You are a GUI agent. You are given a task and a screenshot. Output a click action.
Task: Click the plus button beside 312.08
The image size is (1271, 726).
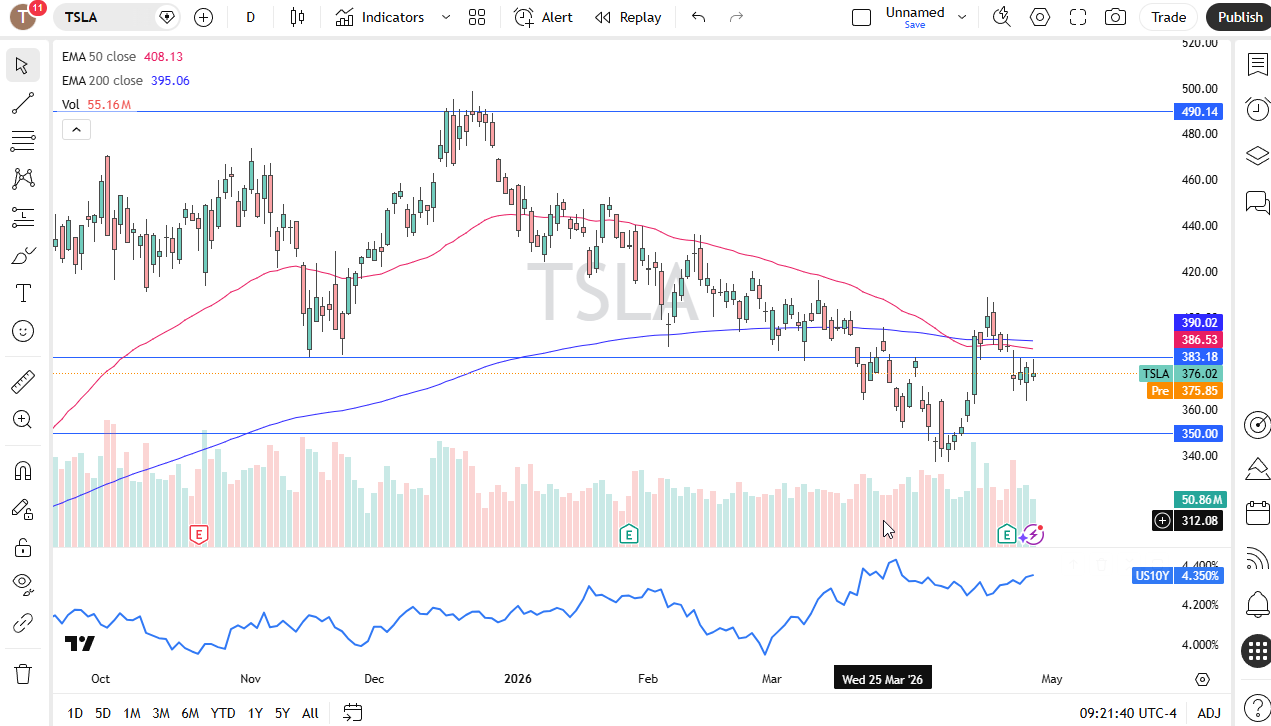pyautogui.click(x=1162, y=520)
